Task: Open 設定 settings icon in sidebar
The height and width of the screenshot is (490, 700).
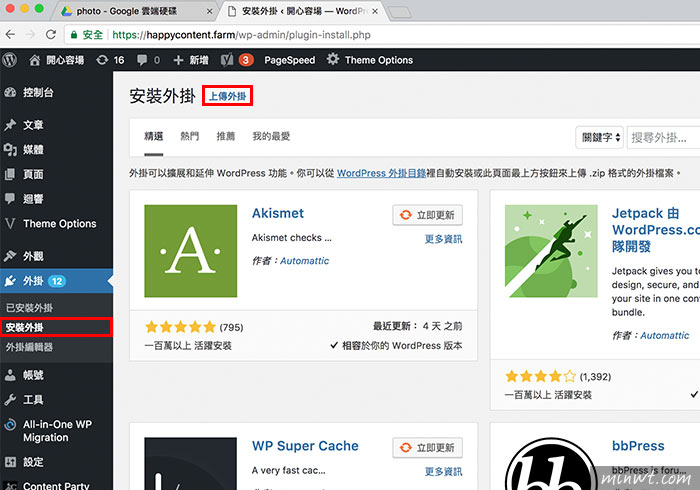Action: (10, 462)
